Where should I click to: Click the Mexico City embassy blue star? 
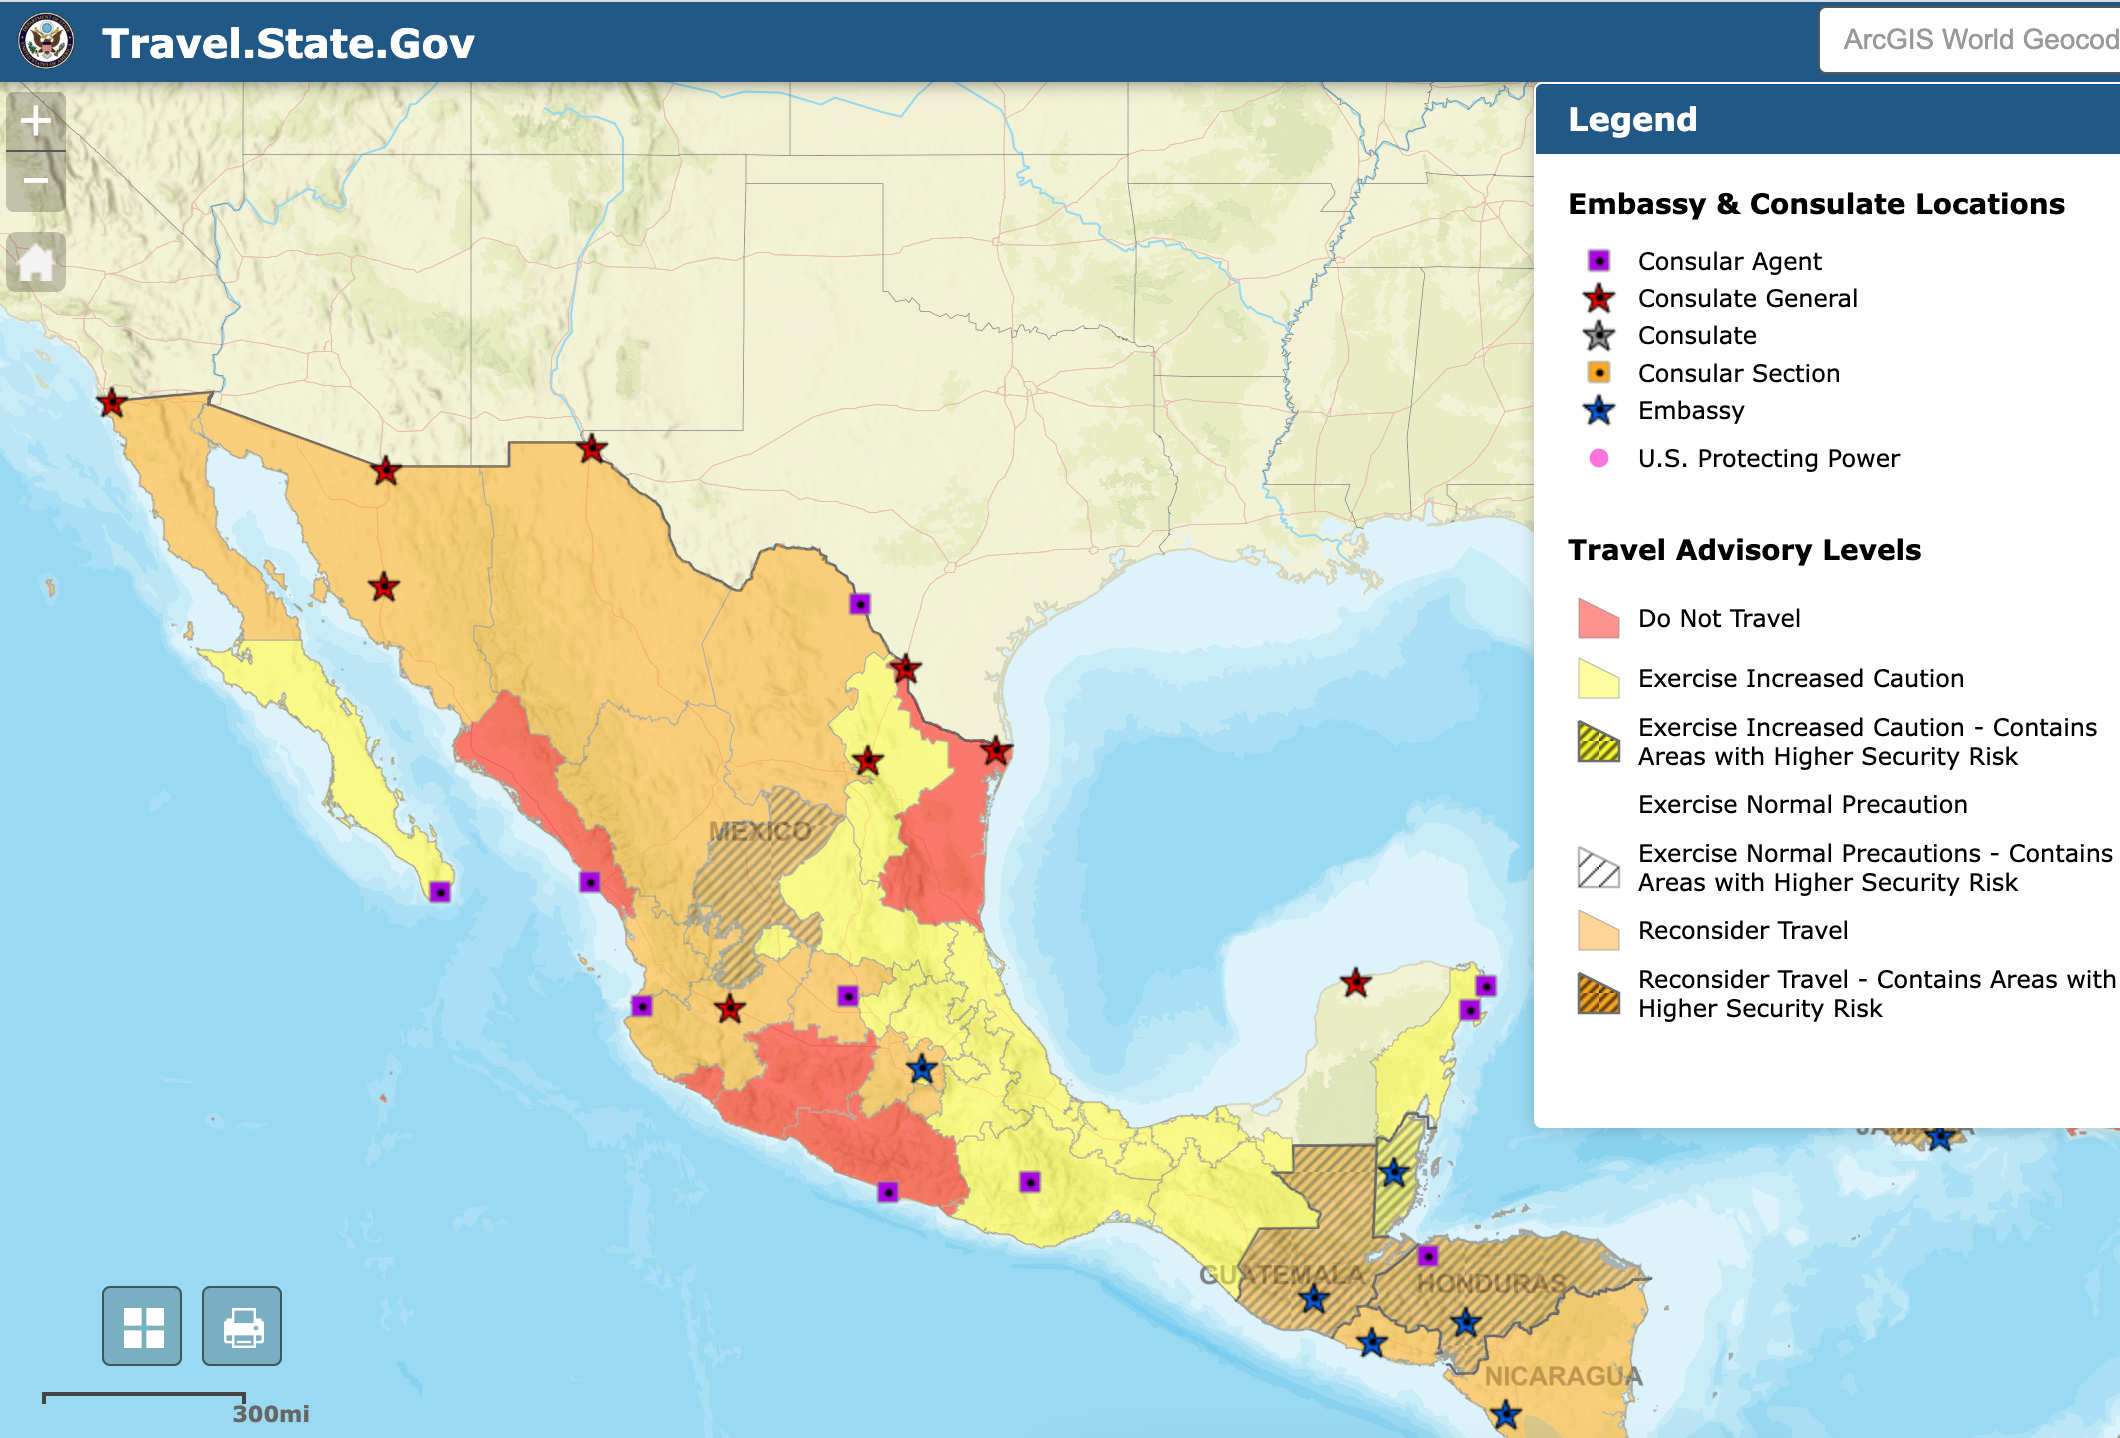[922, 1070]
